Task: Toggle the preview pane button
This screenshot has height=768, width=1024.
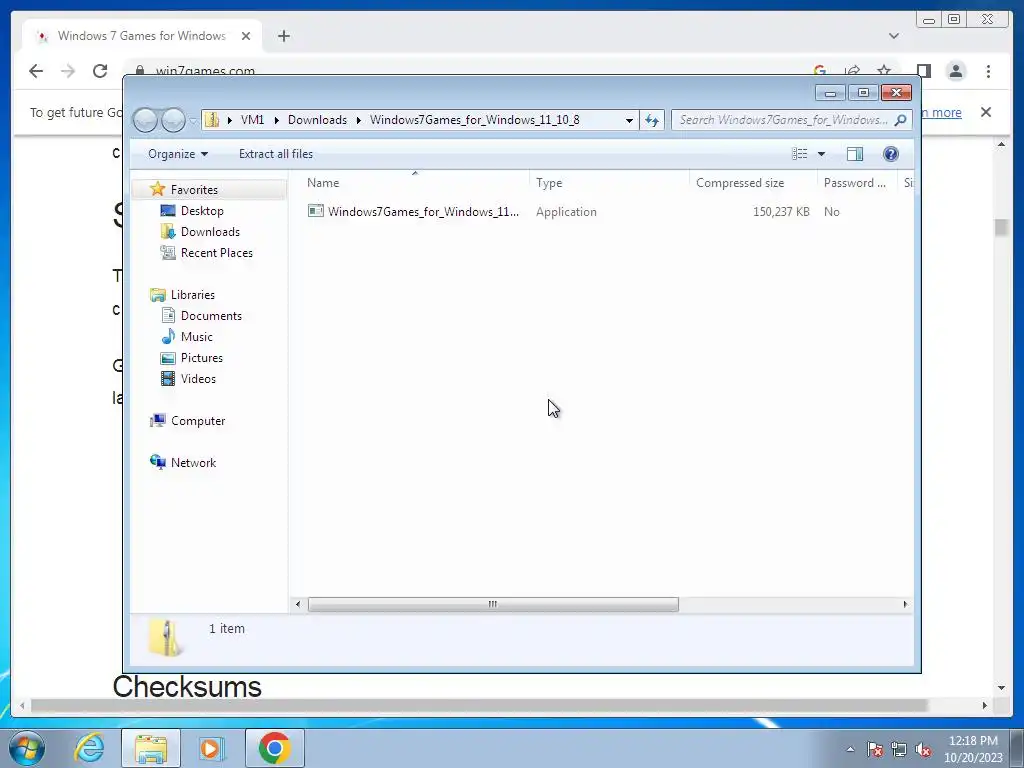Action: pyautogui.click(x=855, y=154)
